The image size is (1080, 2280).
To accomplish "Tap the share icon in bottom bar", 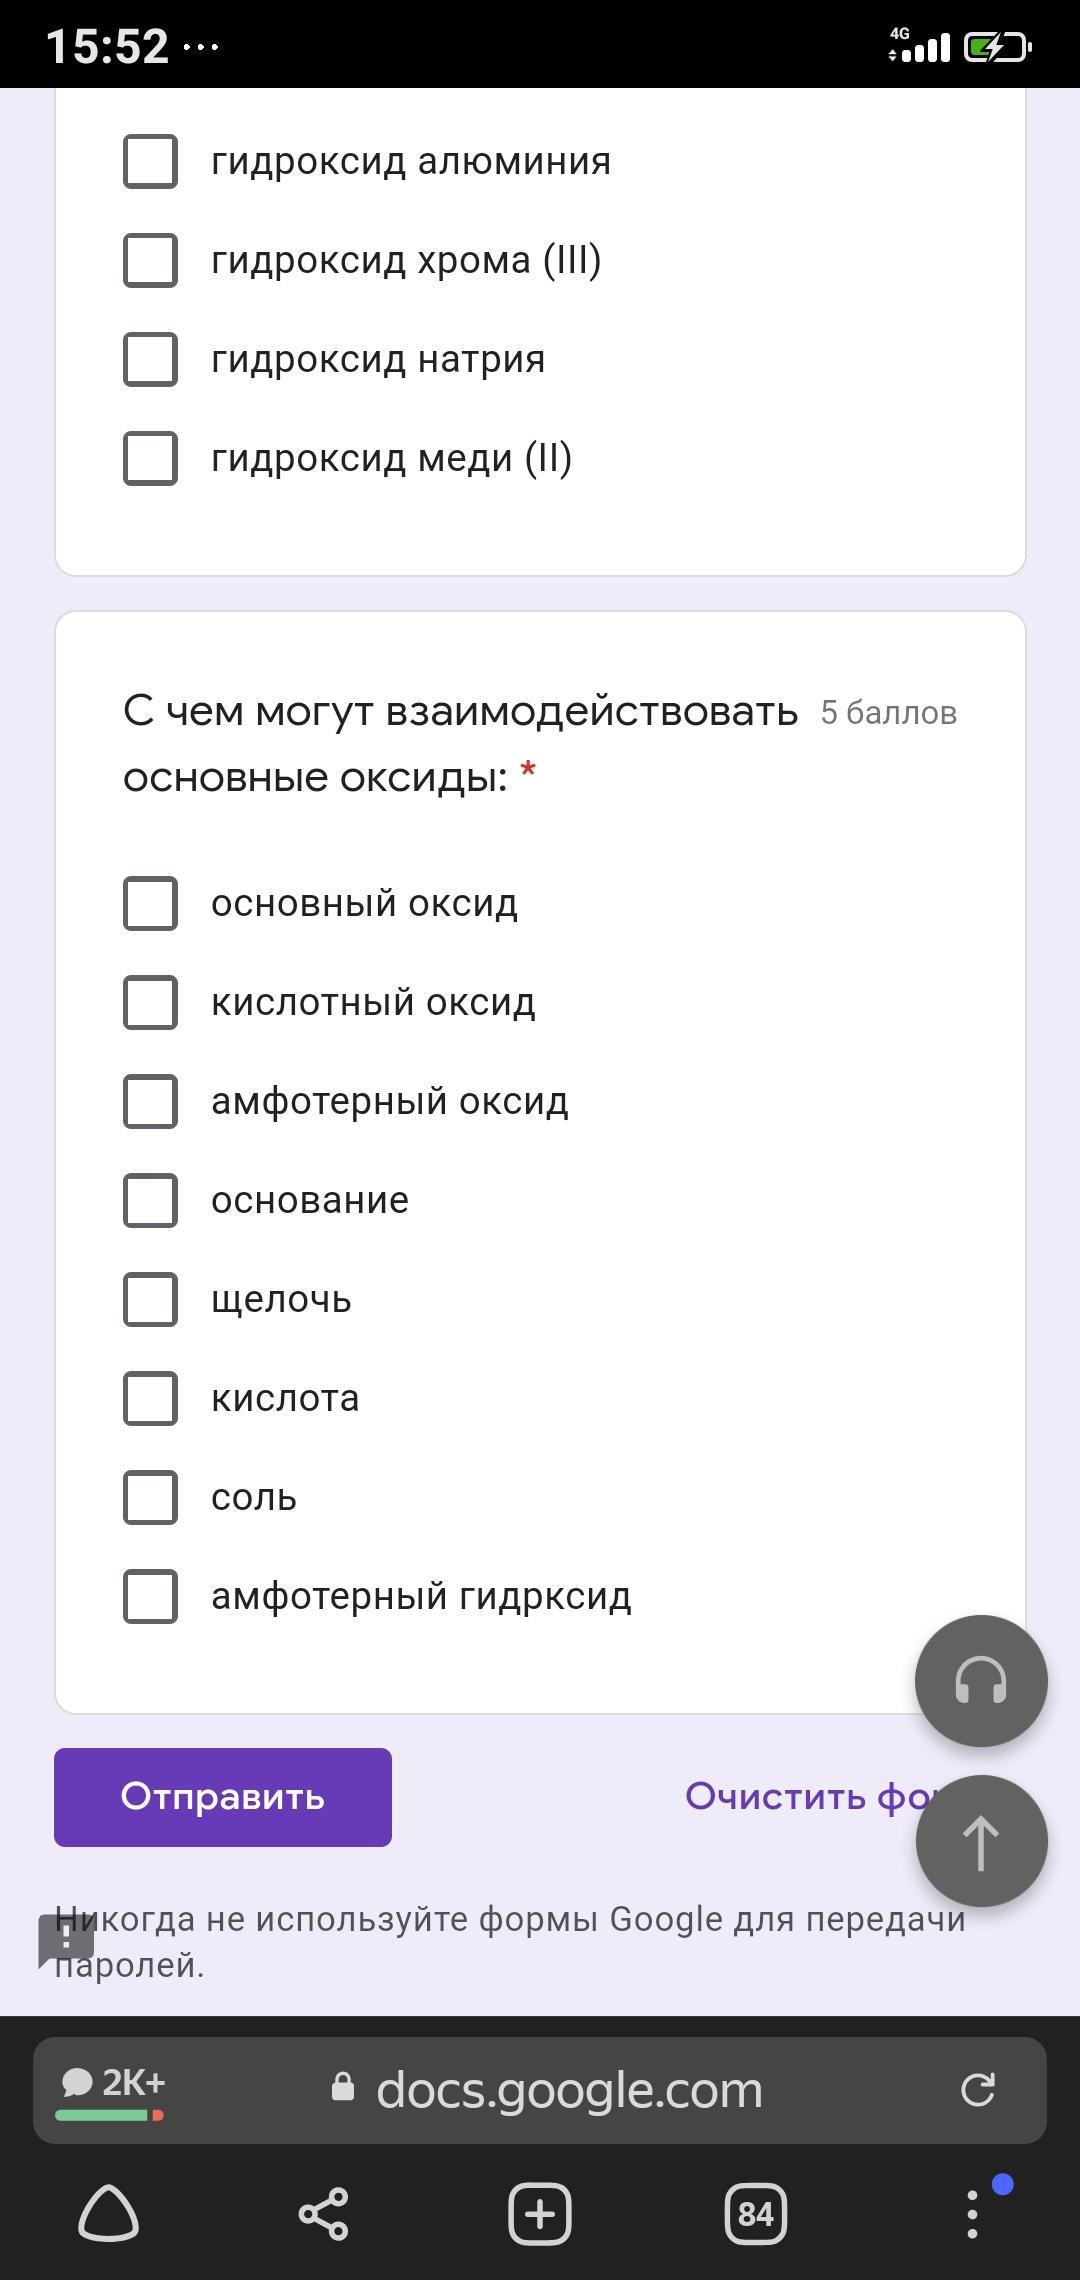I will click(x=324, y=2213).
